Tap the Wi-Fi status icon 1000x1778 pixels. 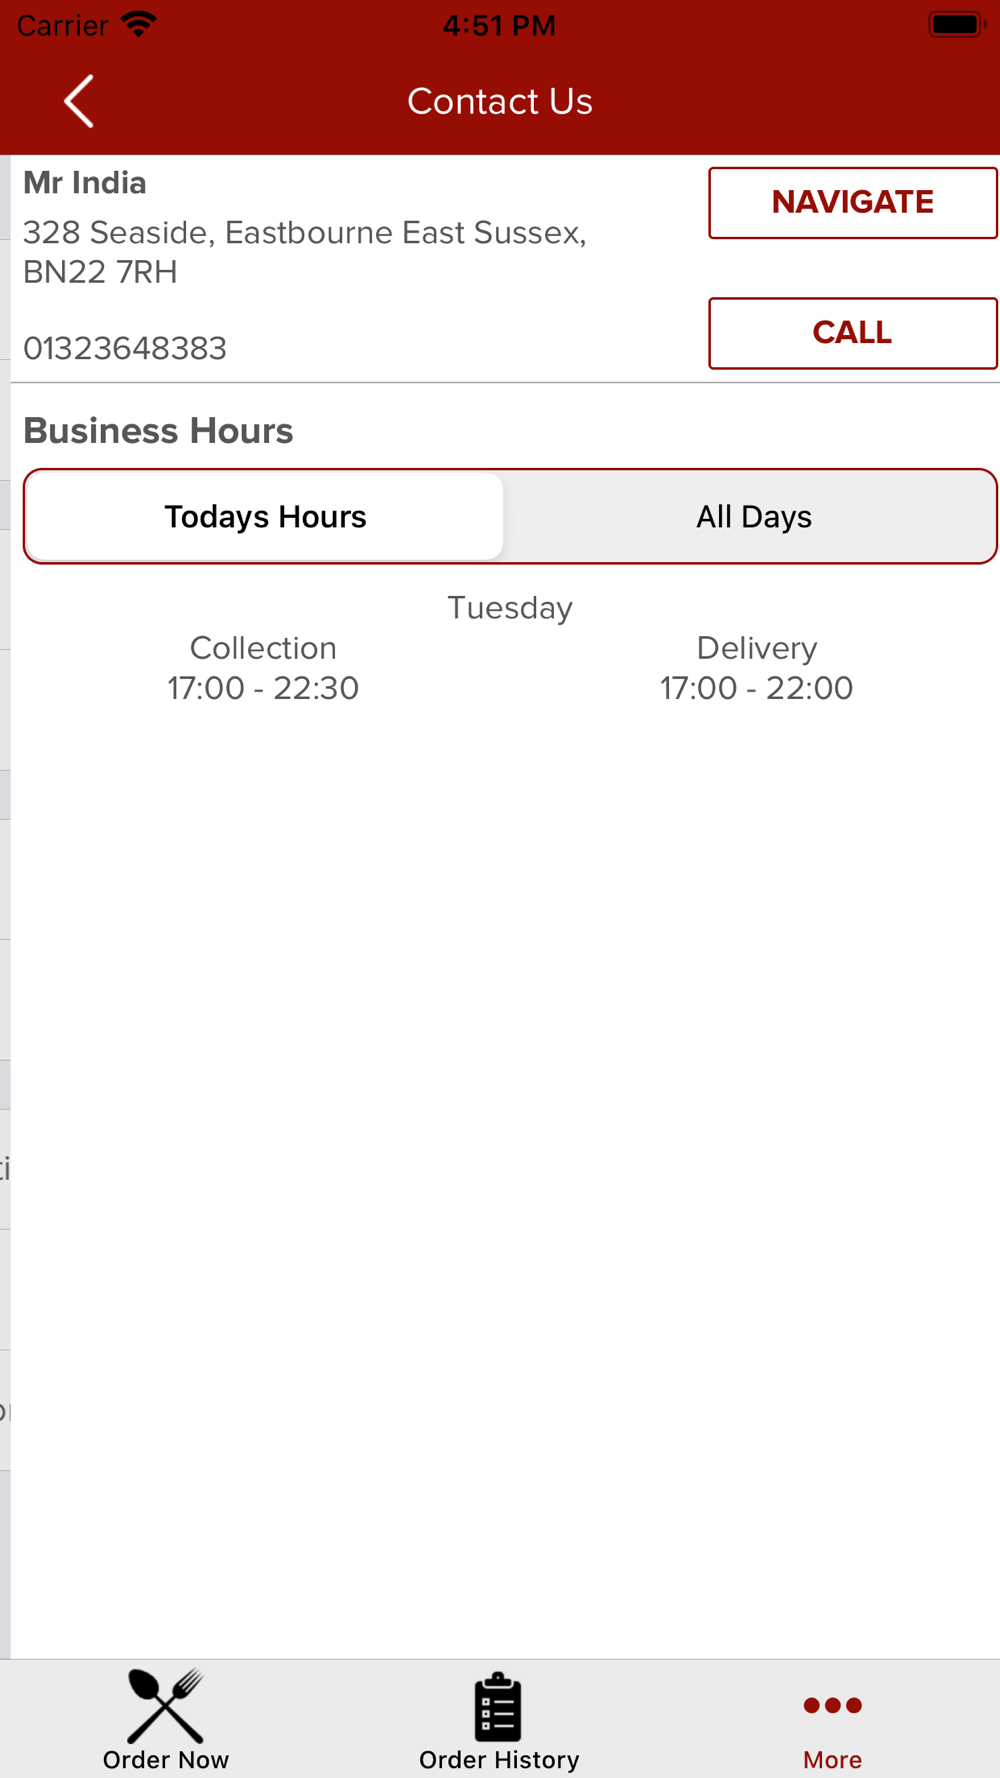pyautogui.click(x=139, y=25)
